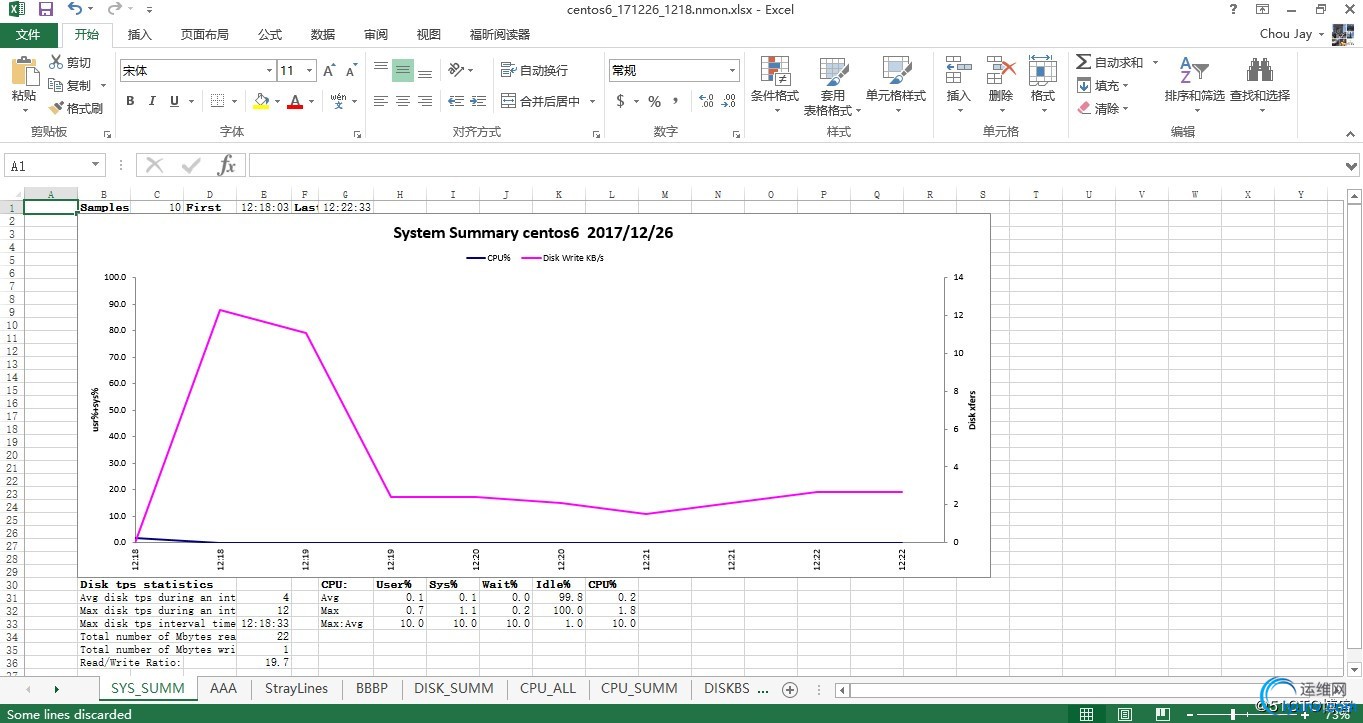Apply comma style
The width and height of the screenshot is (1363, 723).
click(x=676, y=101)
